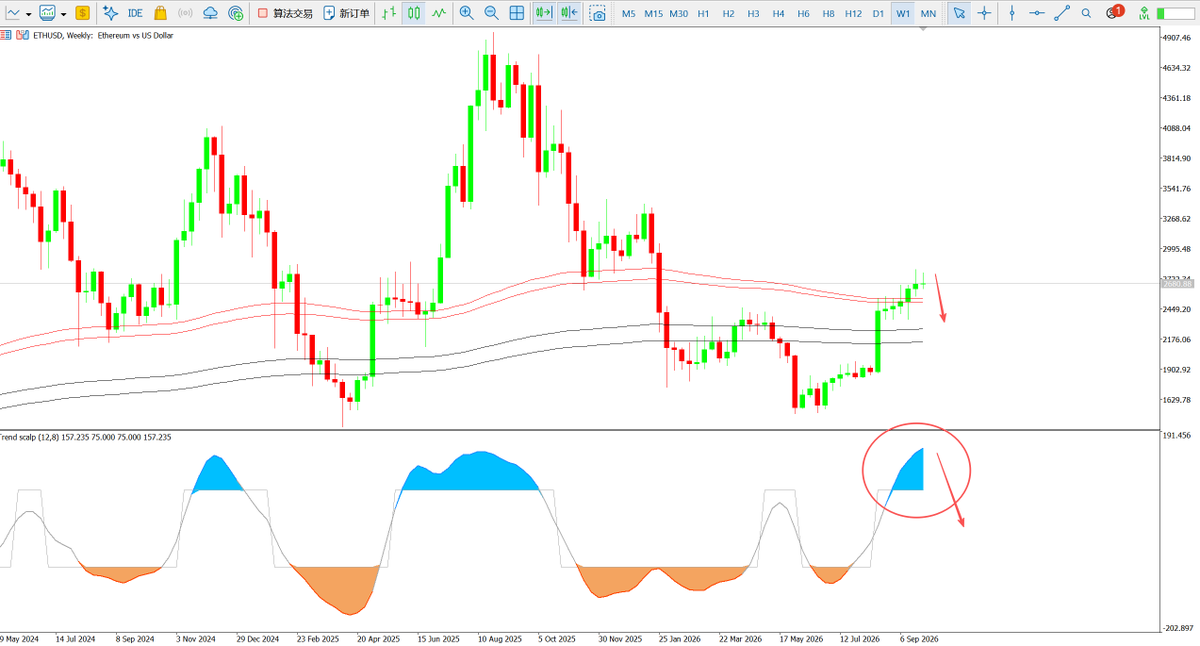Viewport: 1200px width, 646px height.
Task: Expand the indicators list dropdown arrow
Action: [x=63, y=14]
